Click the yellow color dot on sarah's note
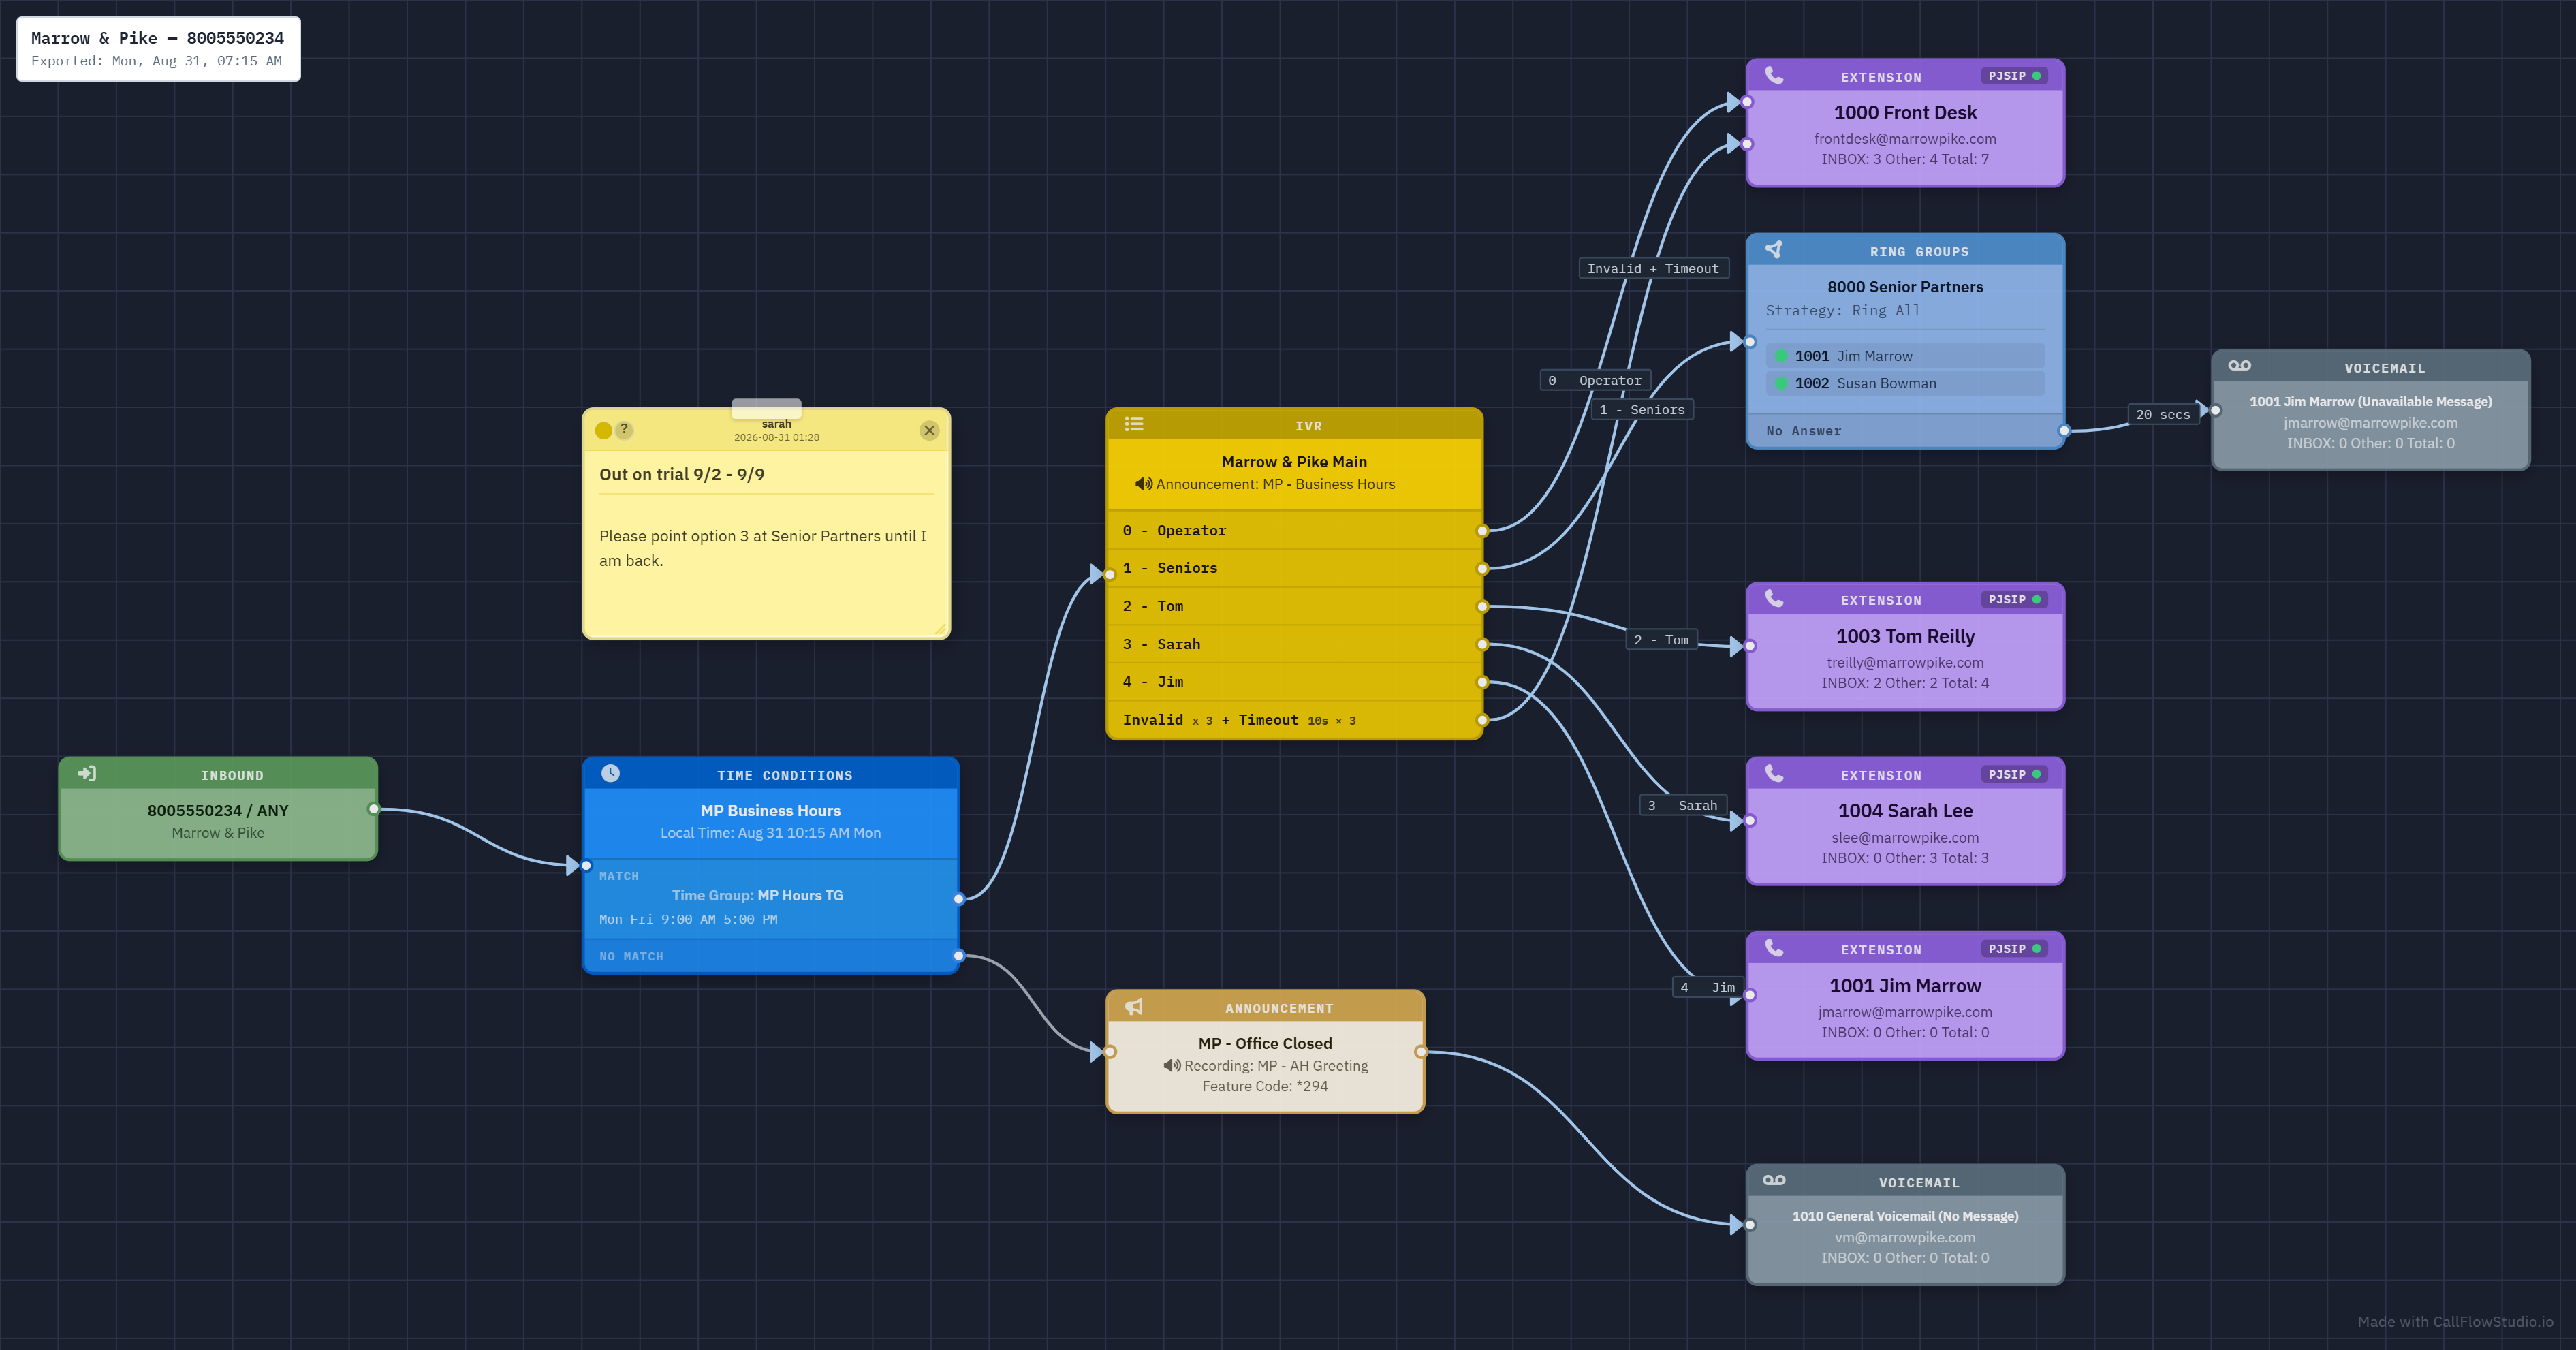This screenshot has width=2576, height=1350. [604, 431]
